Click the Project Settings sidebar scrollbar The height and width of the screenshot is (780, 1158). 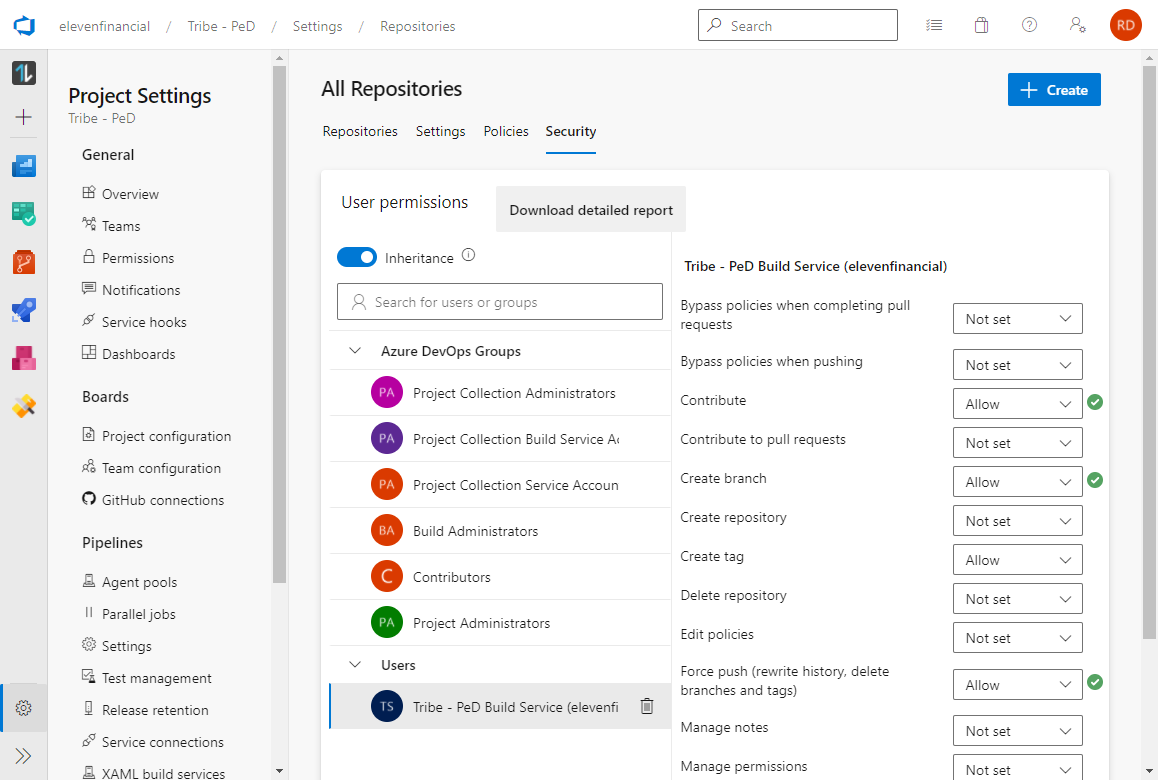point(279,325)
